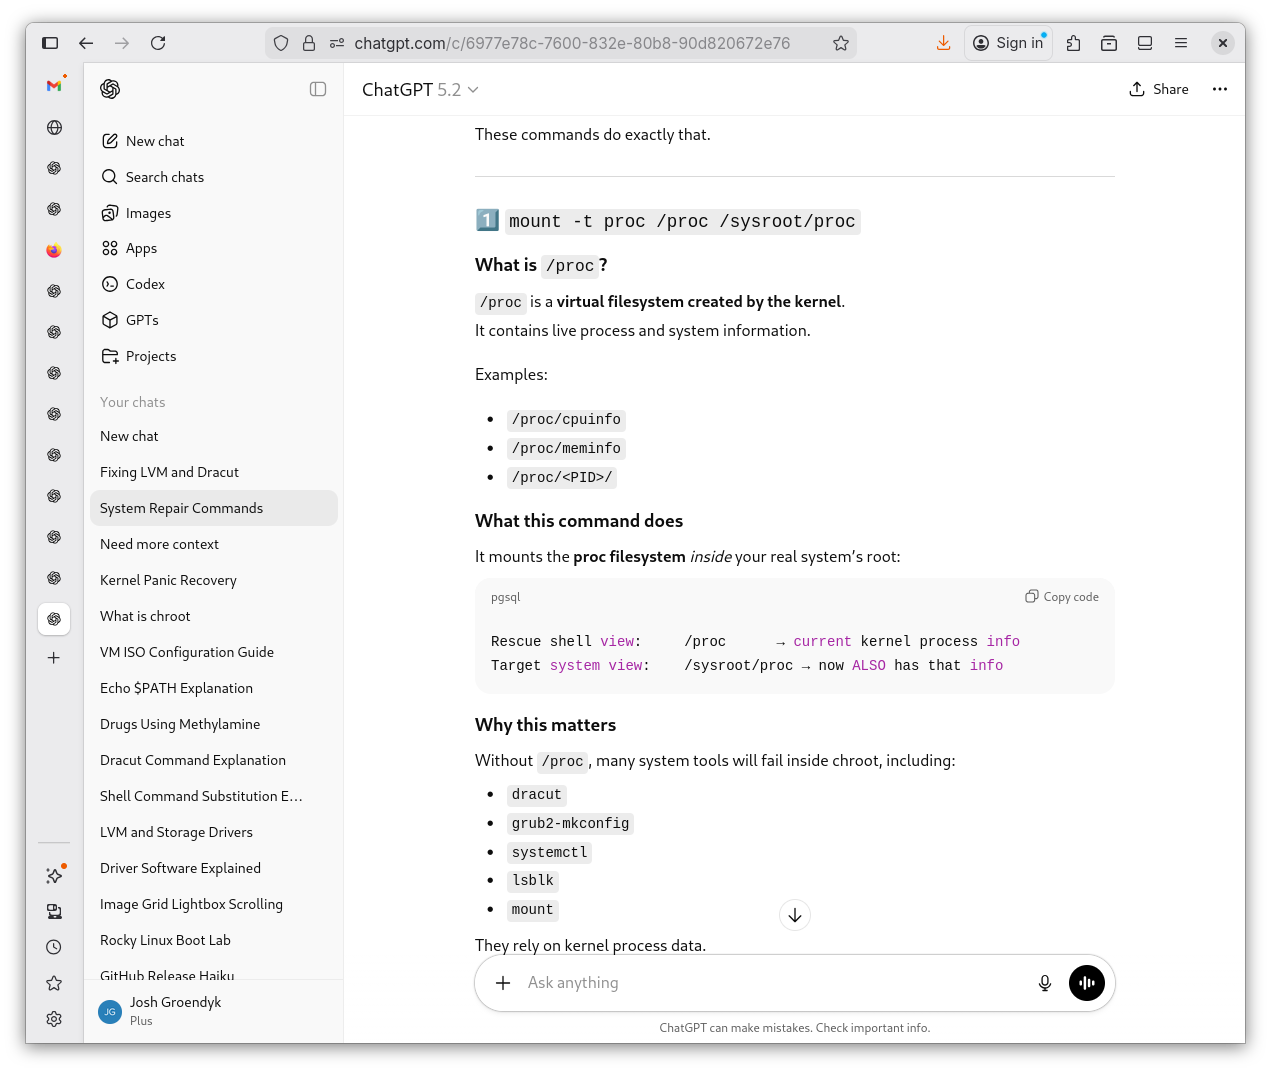Open the Codex menu item
This screenshot has height=1072, width=1271.
(145, 284)
